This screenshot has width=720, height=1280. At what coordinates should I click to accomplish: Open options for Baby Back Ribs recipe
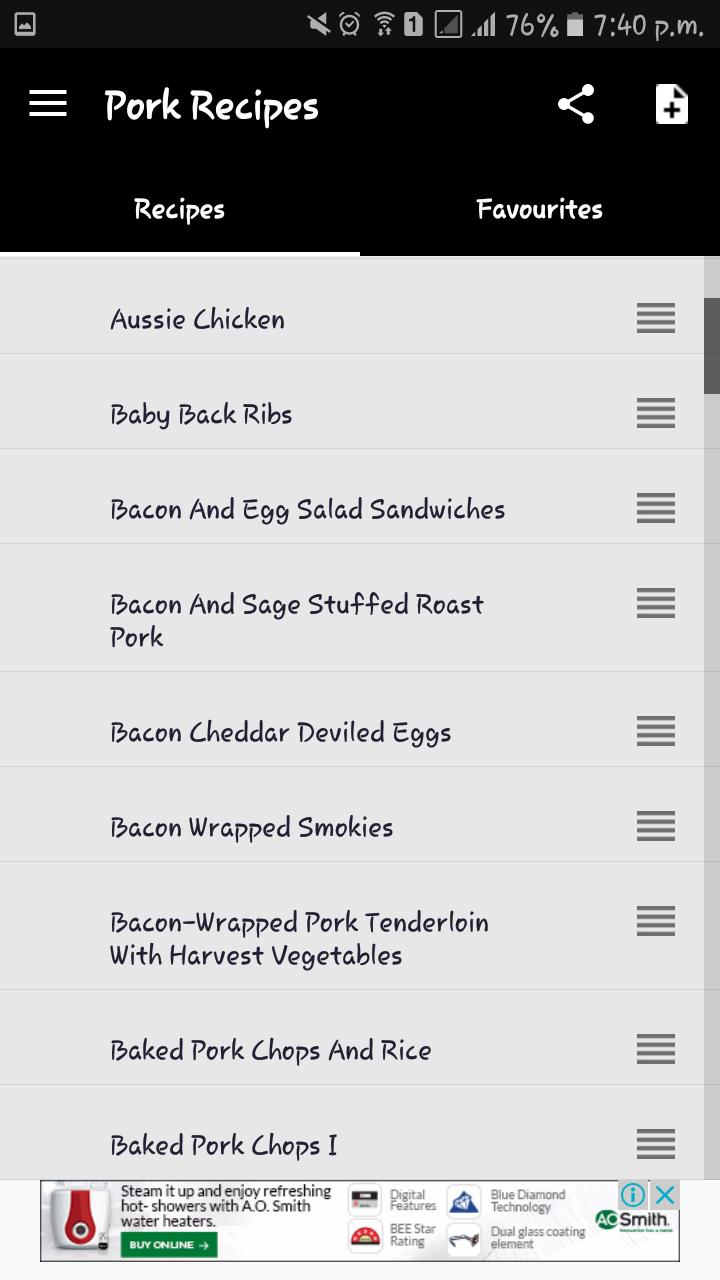[x=655, y=413]
